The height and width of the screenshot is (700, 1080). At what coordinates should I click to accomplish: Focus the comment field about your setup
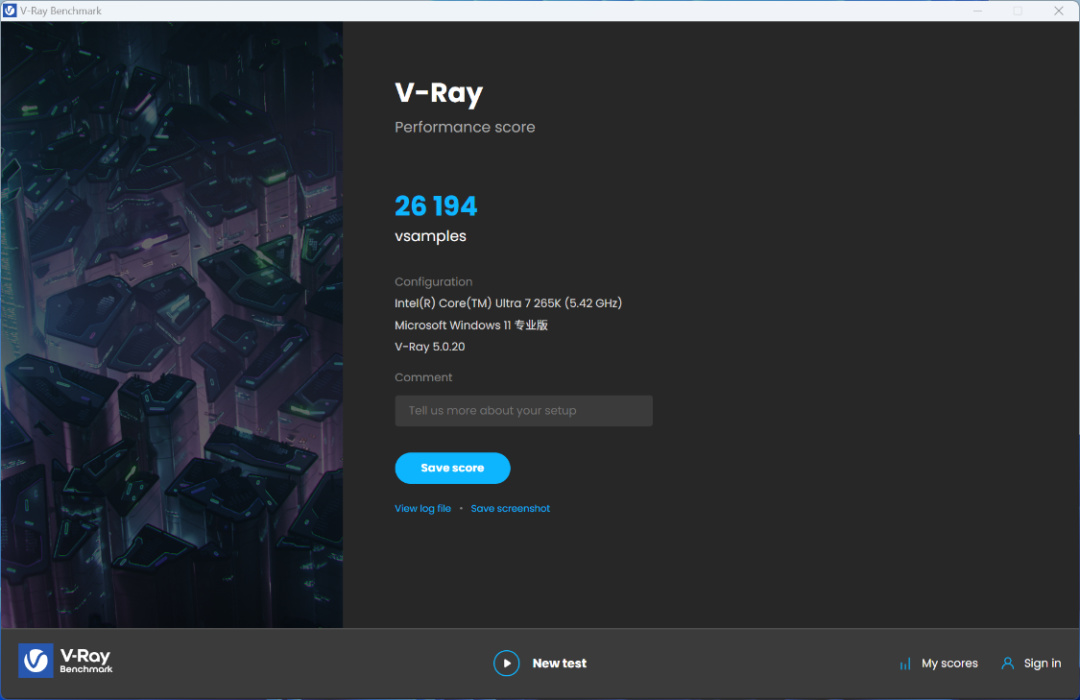(x=523, y=411)
